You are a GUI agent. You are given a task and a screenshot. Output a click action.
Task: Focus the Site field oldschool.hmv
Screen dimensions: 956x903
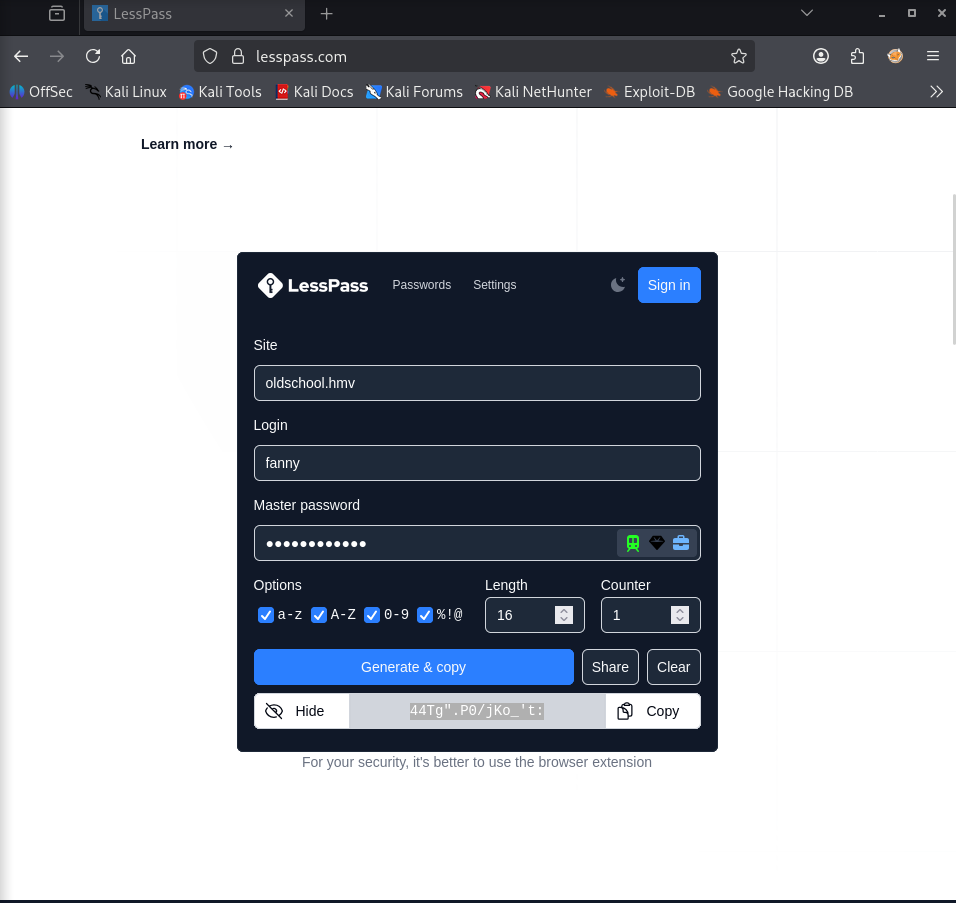click(477, 383)
